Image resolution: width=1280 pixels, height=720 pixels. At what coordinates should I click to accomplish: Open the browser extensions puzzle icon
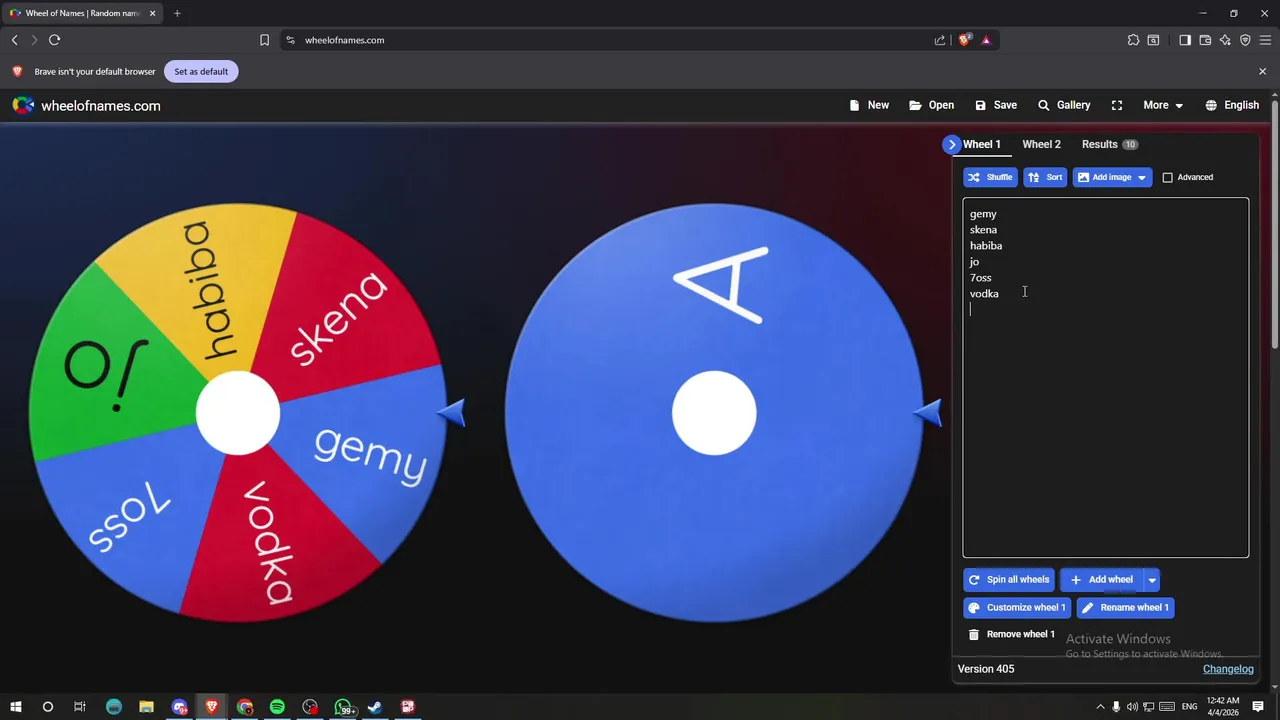(x=1133, y=40)
